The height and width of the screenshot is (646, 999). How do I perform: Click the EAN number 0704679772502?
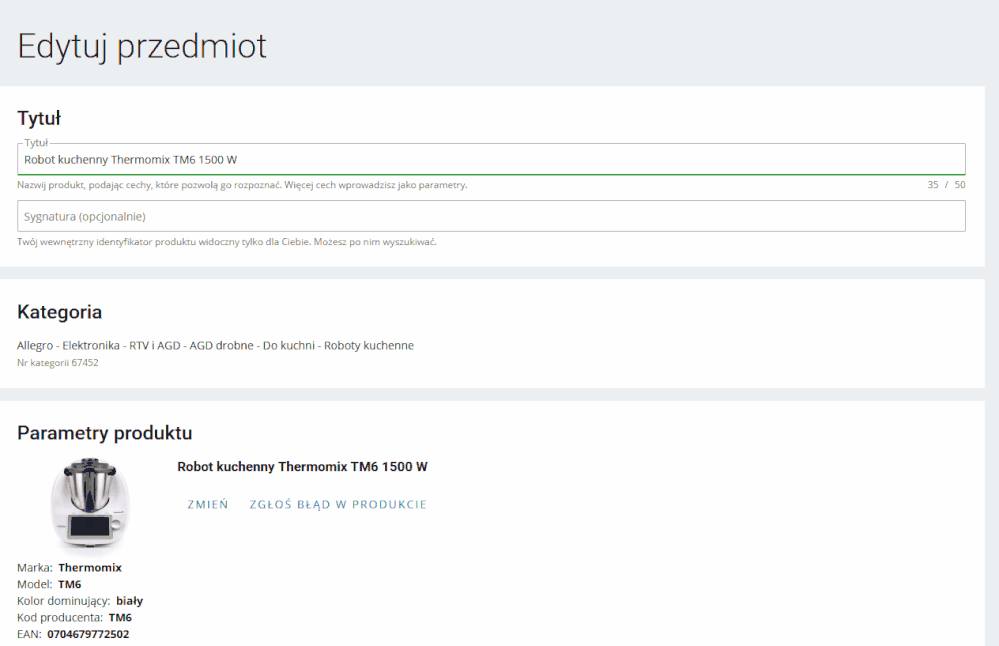[x=88, y=634]
